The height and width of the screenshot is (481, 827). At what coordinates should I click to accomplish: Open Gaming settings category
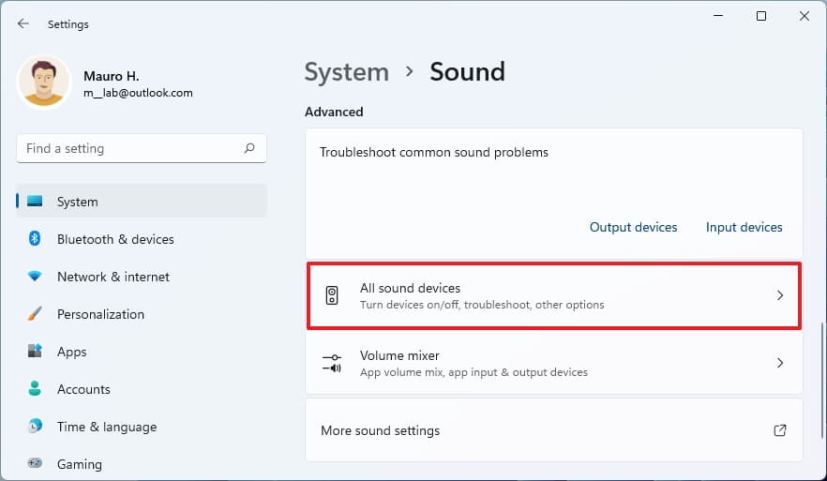tap(79, 464)
